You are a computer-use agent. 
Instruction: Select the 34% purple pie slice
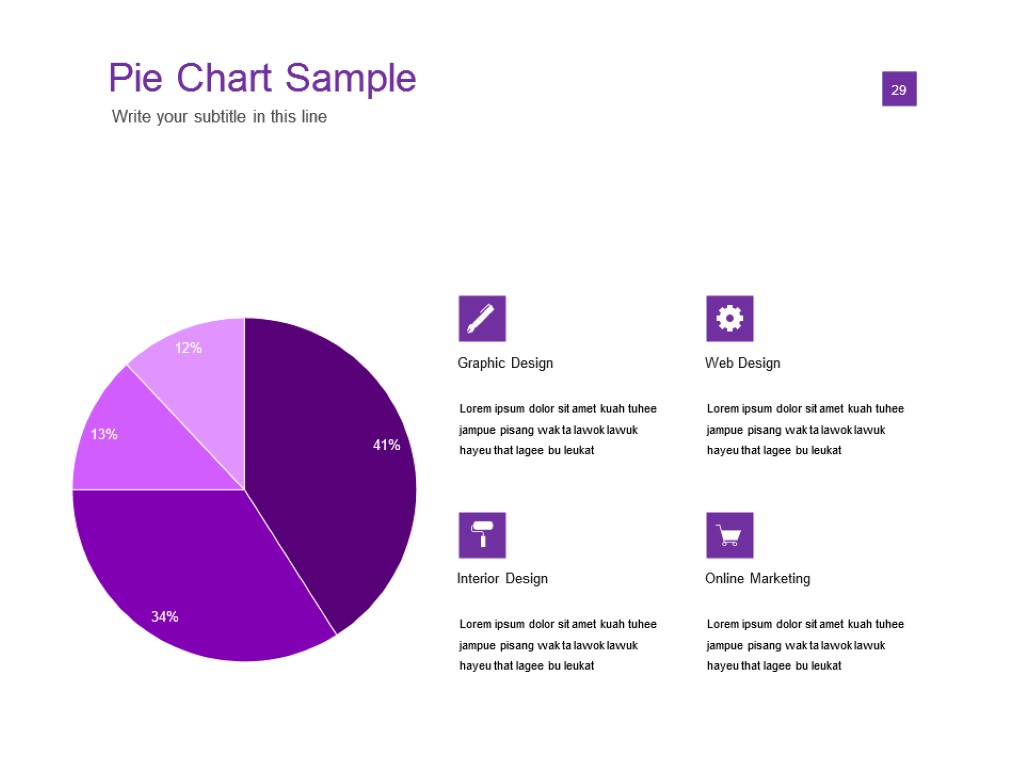200,570
